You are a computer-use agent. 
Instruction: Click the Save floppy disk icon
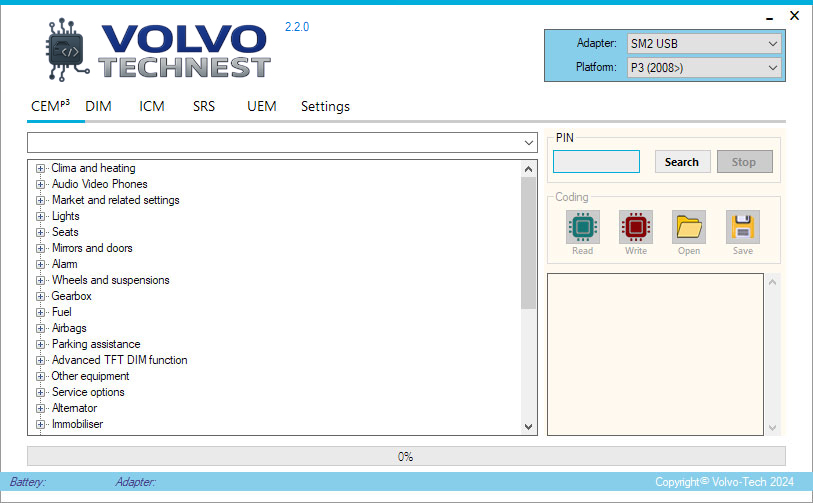[x=743, y=227]
